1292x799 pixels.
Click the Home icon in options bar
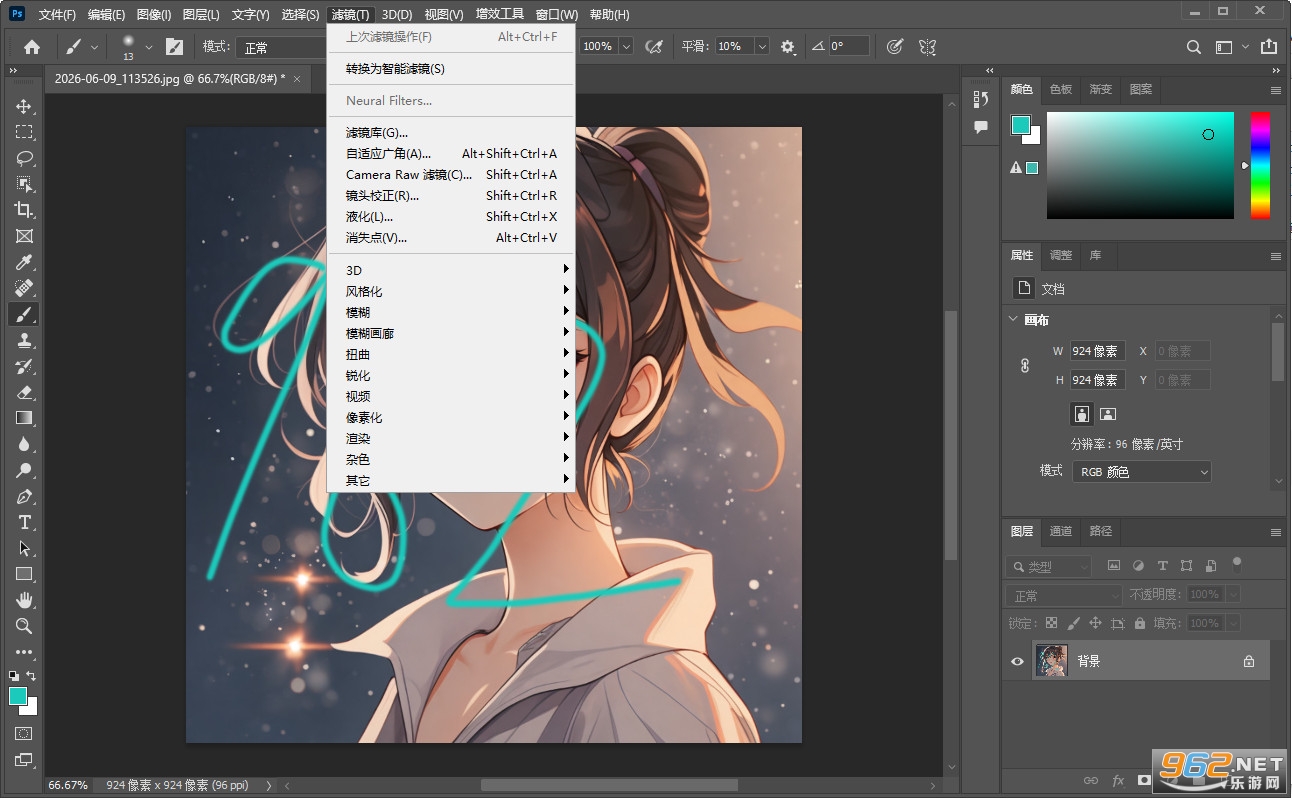coord(32,46)
